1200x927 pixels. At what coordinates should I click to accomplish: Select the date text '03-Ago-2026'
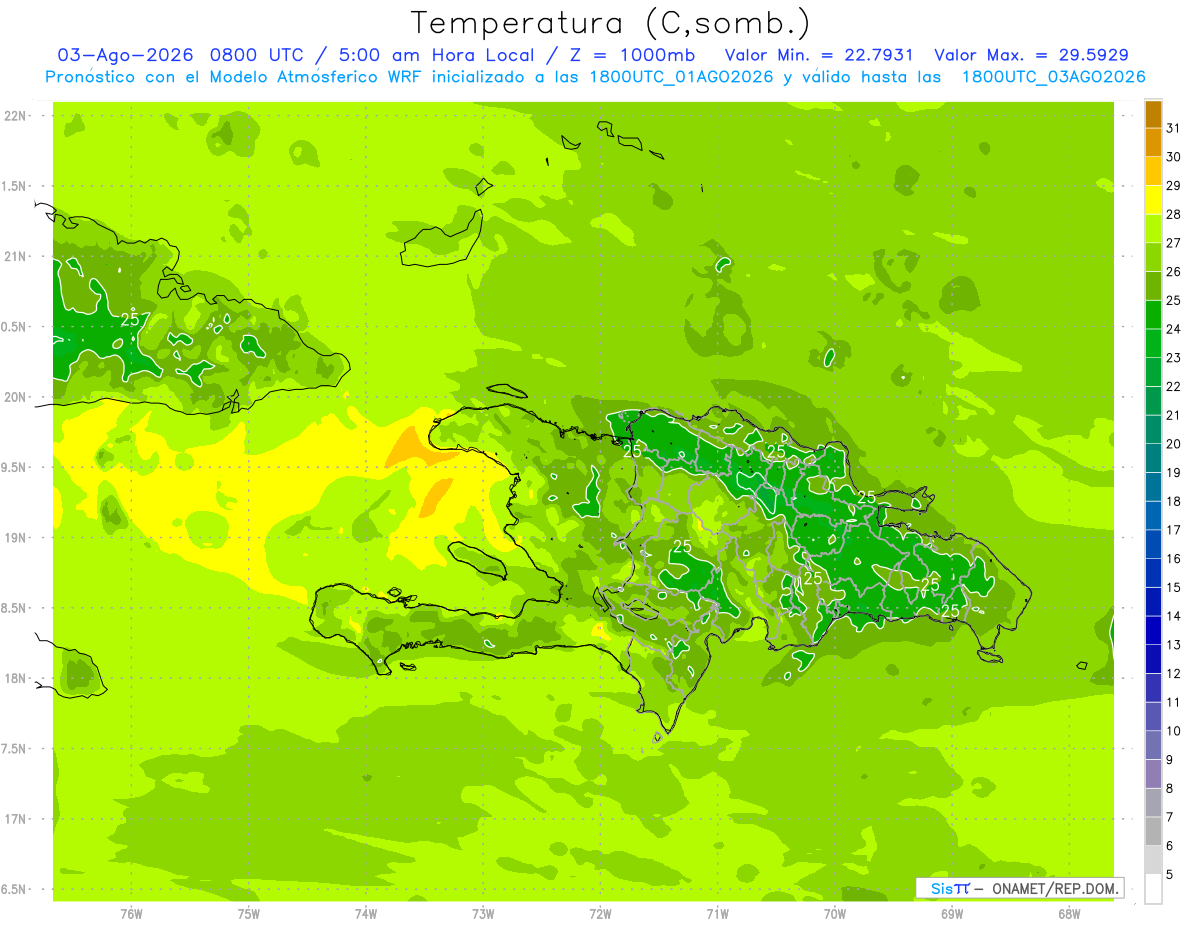[x=126, y=55]
